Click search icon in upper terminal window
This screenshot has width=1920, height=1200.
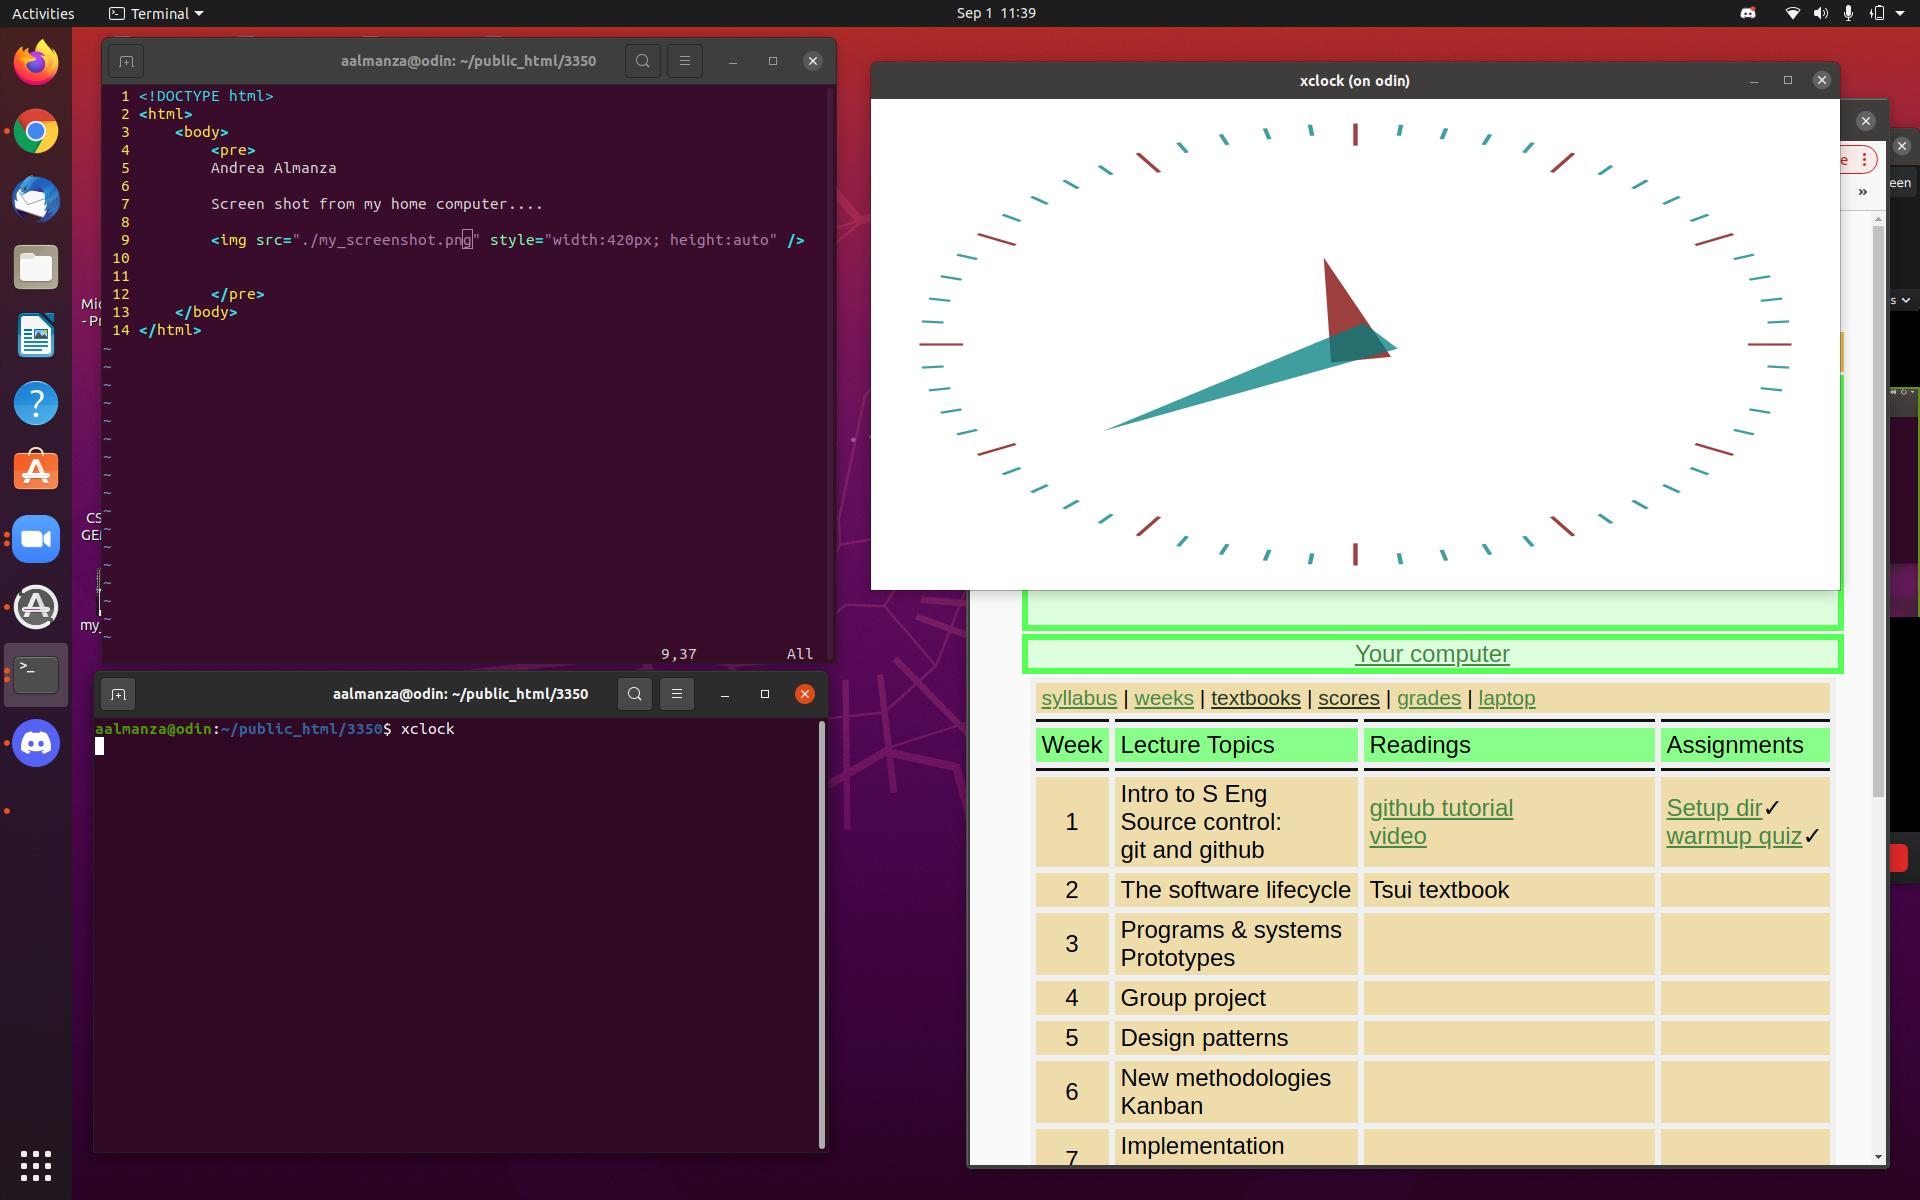(643, 61)
